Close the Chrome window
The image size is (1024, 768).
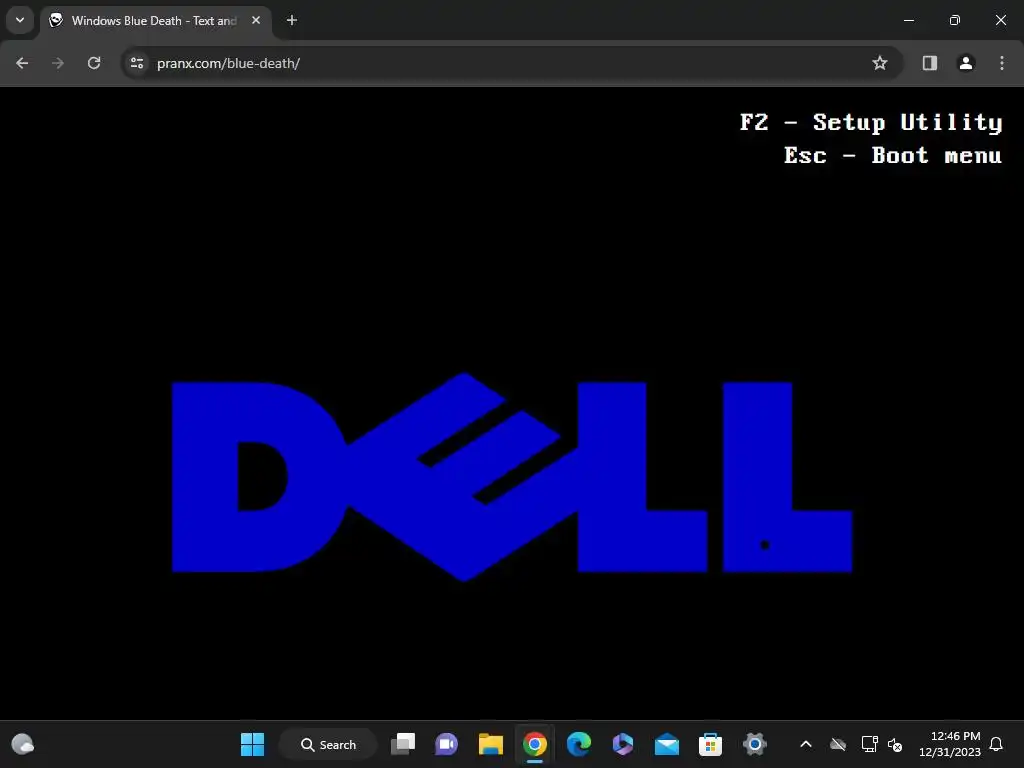coord(1000,20)
